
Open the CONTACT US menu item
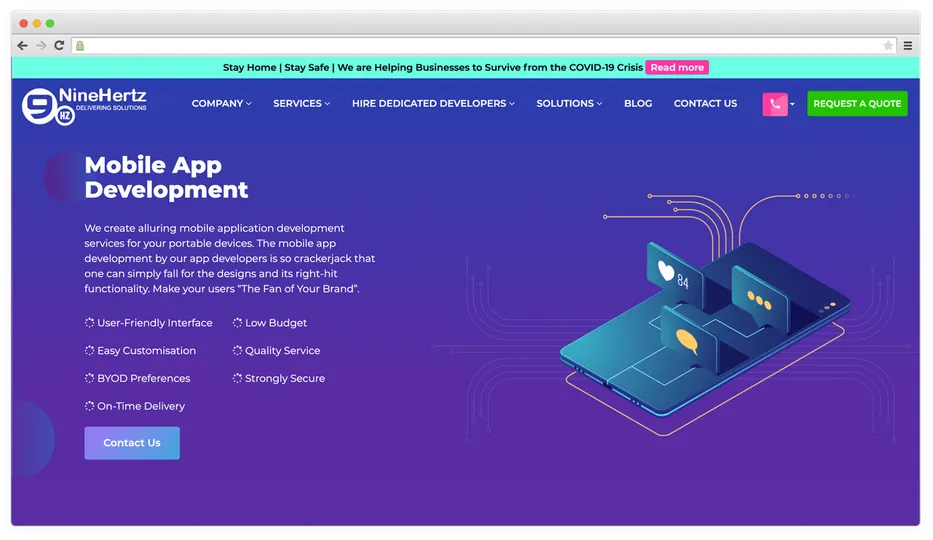pyautogui.click(x=705, y=104)
